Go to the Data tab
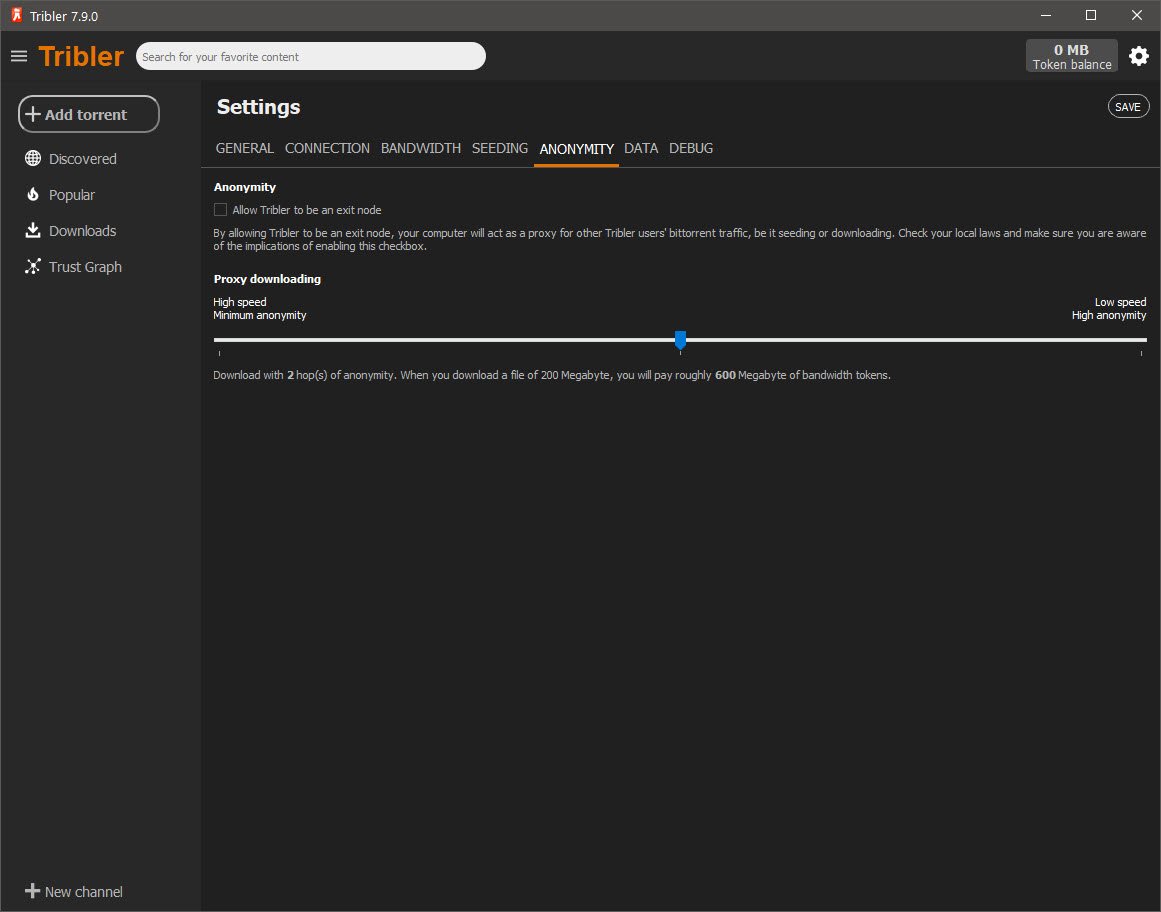 pyautogui.click(x=641, y=148)
